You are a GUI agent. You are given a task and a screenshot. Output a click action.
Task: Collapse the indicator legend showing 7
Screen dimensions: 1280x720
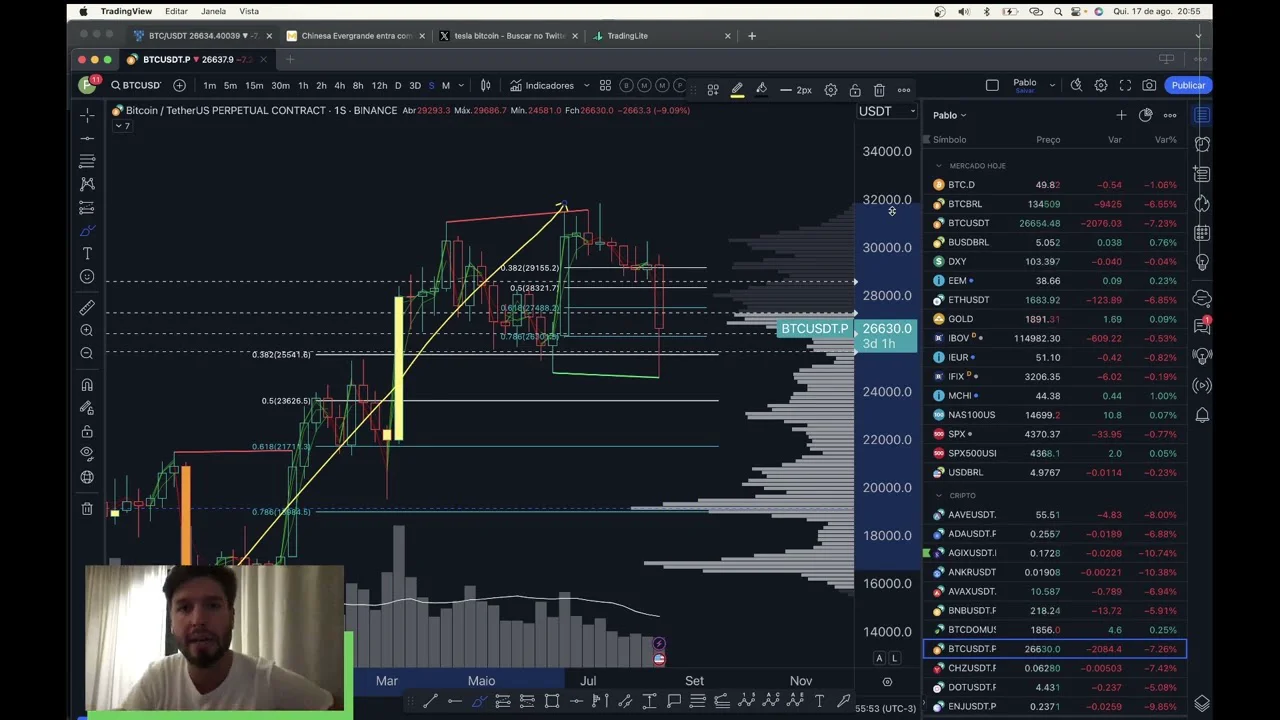[x=121, y=126]
